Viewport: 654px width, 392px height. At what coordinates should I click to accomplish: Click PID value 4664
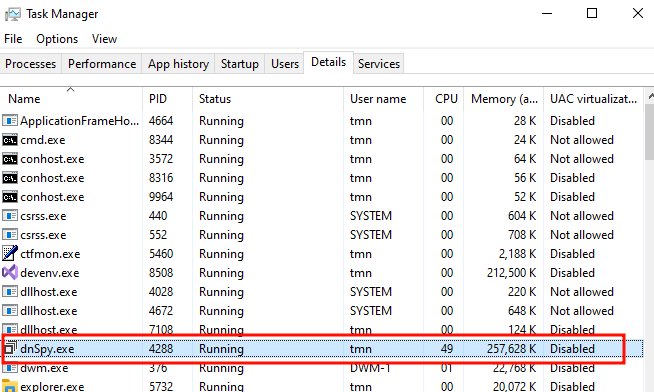pyautogui.click(x=161, y=121)
